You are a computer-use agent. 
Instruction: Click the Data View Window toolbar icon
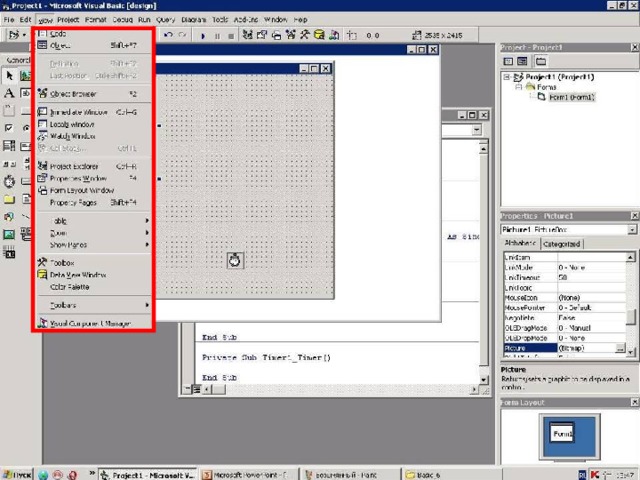pos(319,35)
